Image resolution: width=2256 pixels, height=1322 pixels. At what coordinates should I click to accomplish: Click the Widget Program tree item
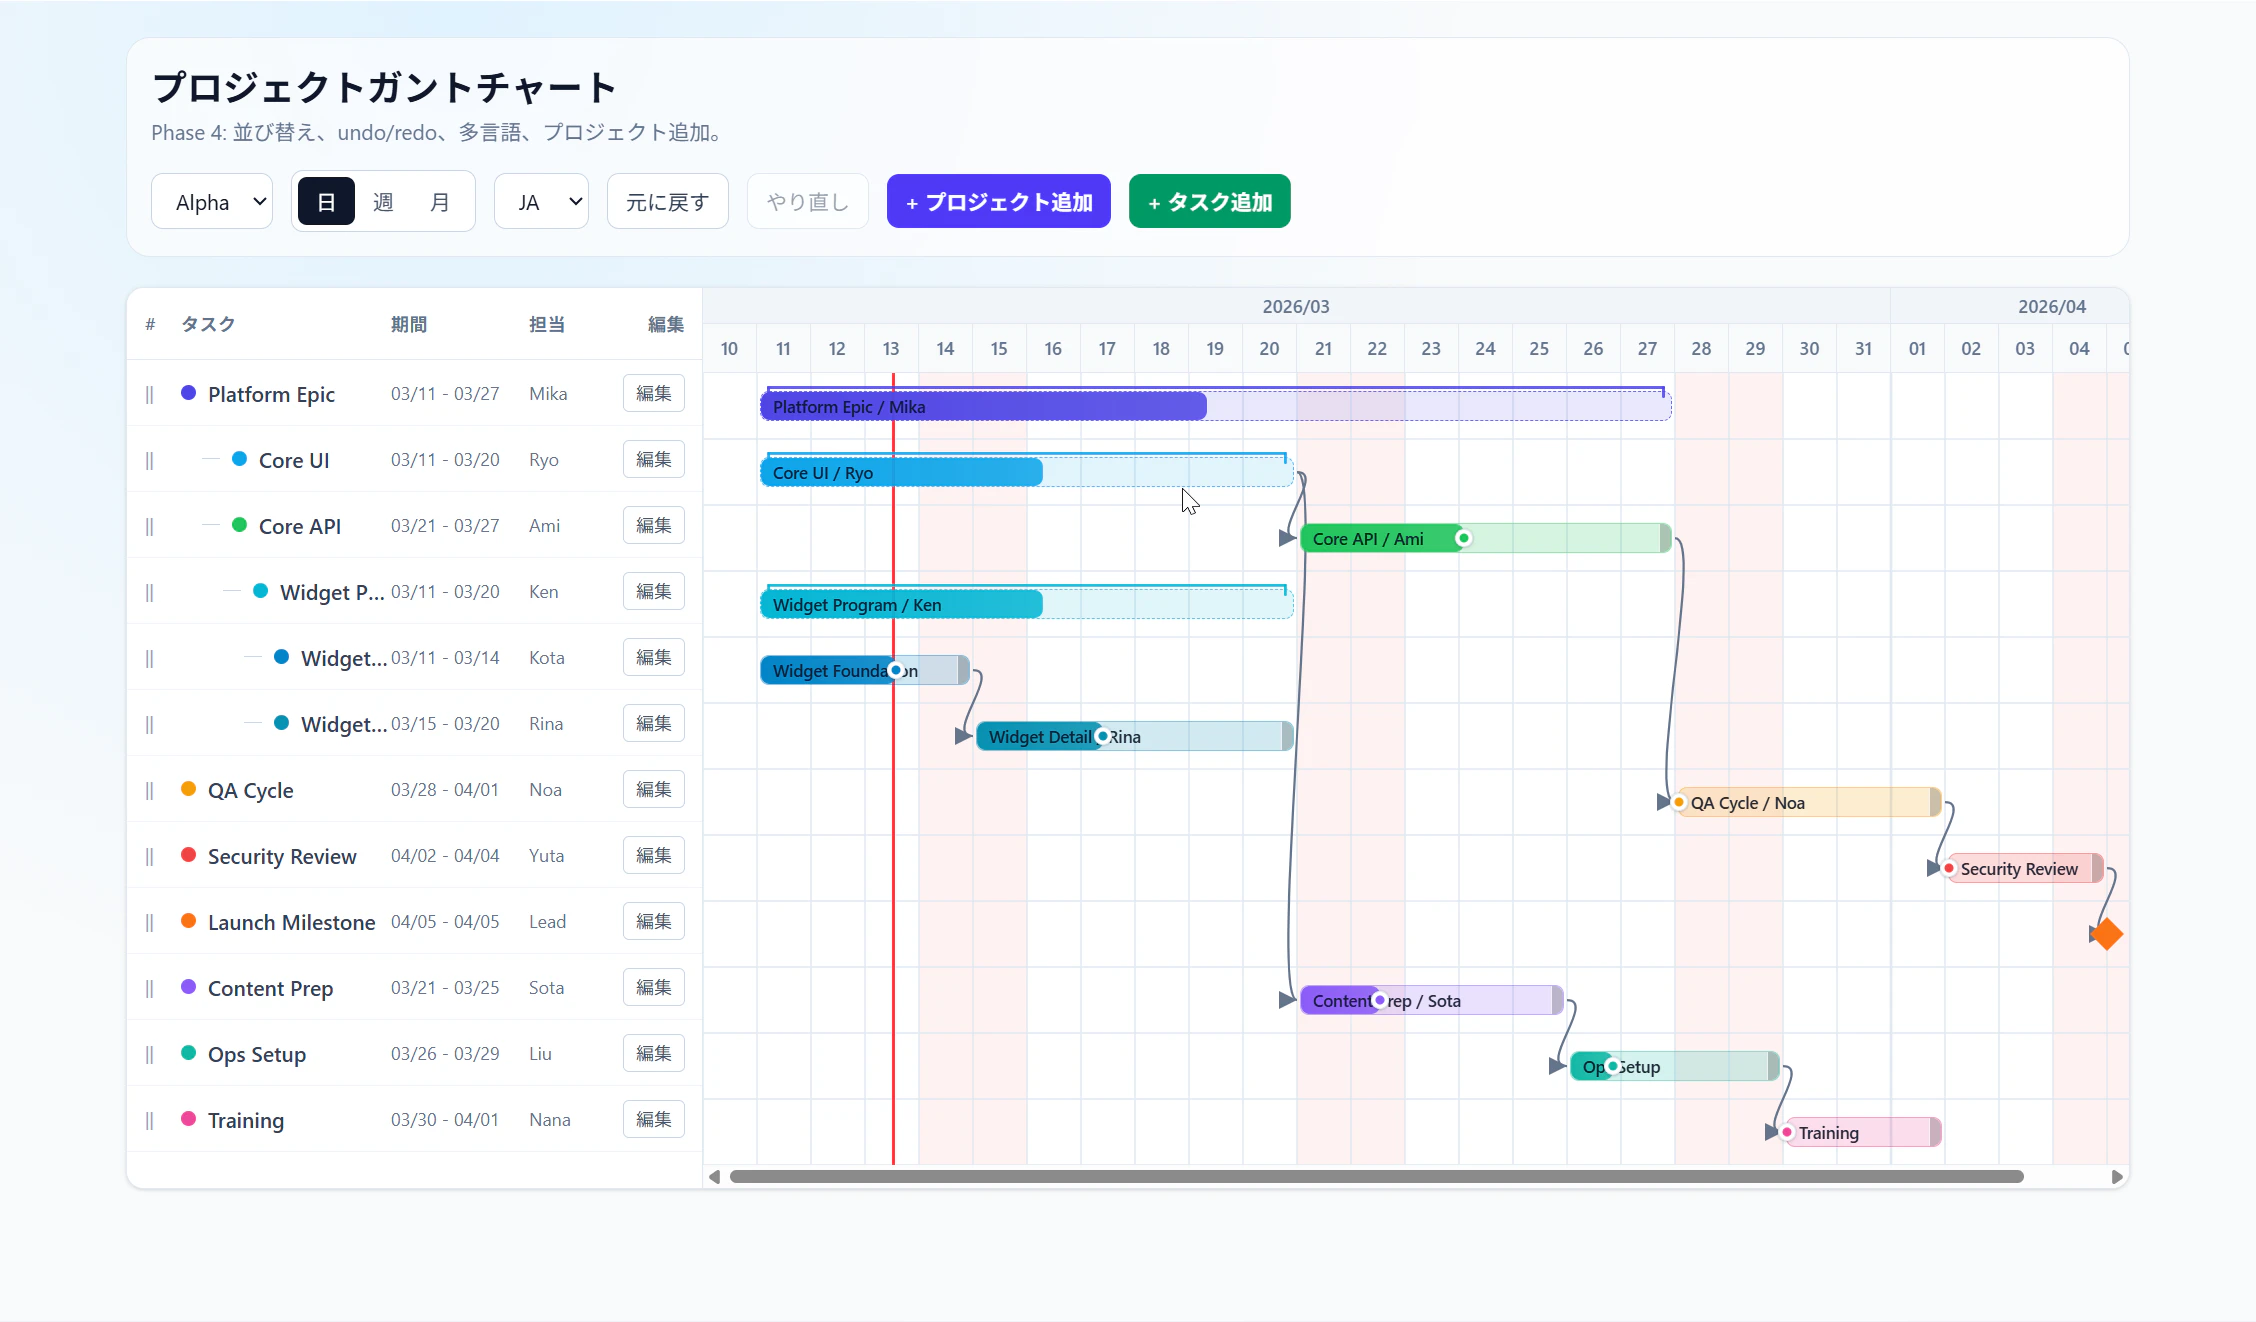coord(331,592)
